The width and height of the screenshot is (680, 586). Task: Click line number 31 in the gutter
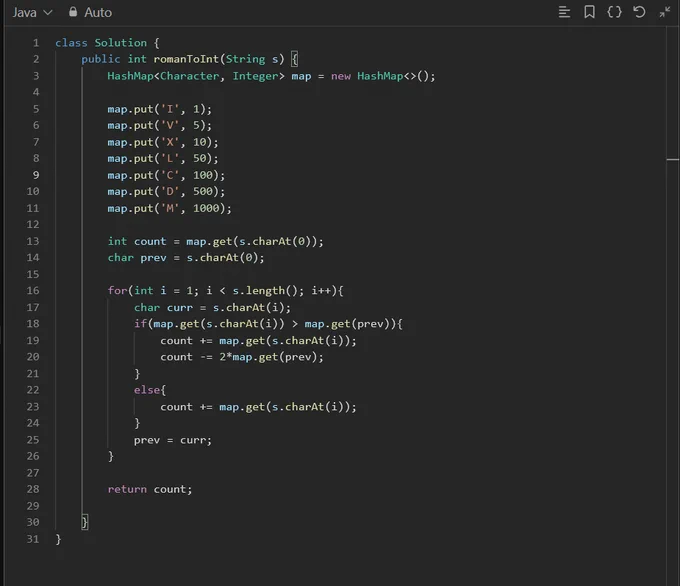33,539
